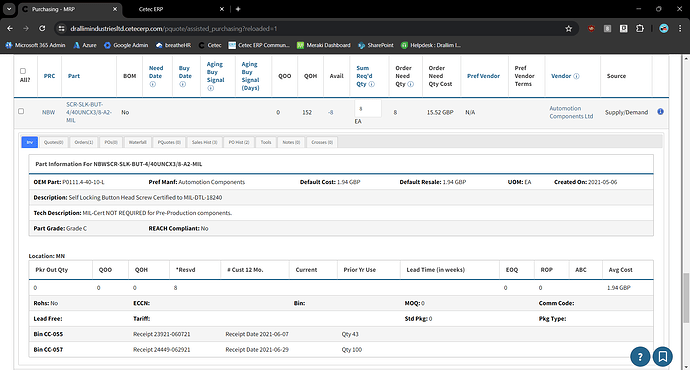Check the NBW part row checkbox
The width and height of the screenshot is (690, 370).
coord(21,111)
